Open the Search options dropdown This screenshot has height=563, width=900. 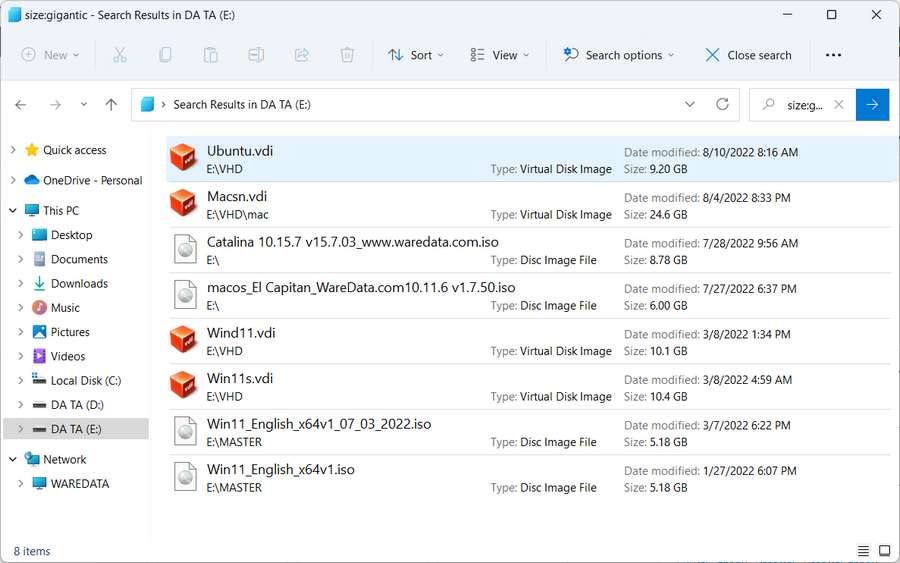tap(619, 55)
